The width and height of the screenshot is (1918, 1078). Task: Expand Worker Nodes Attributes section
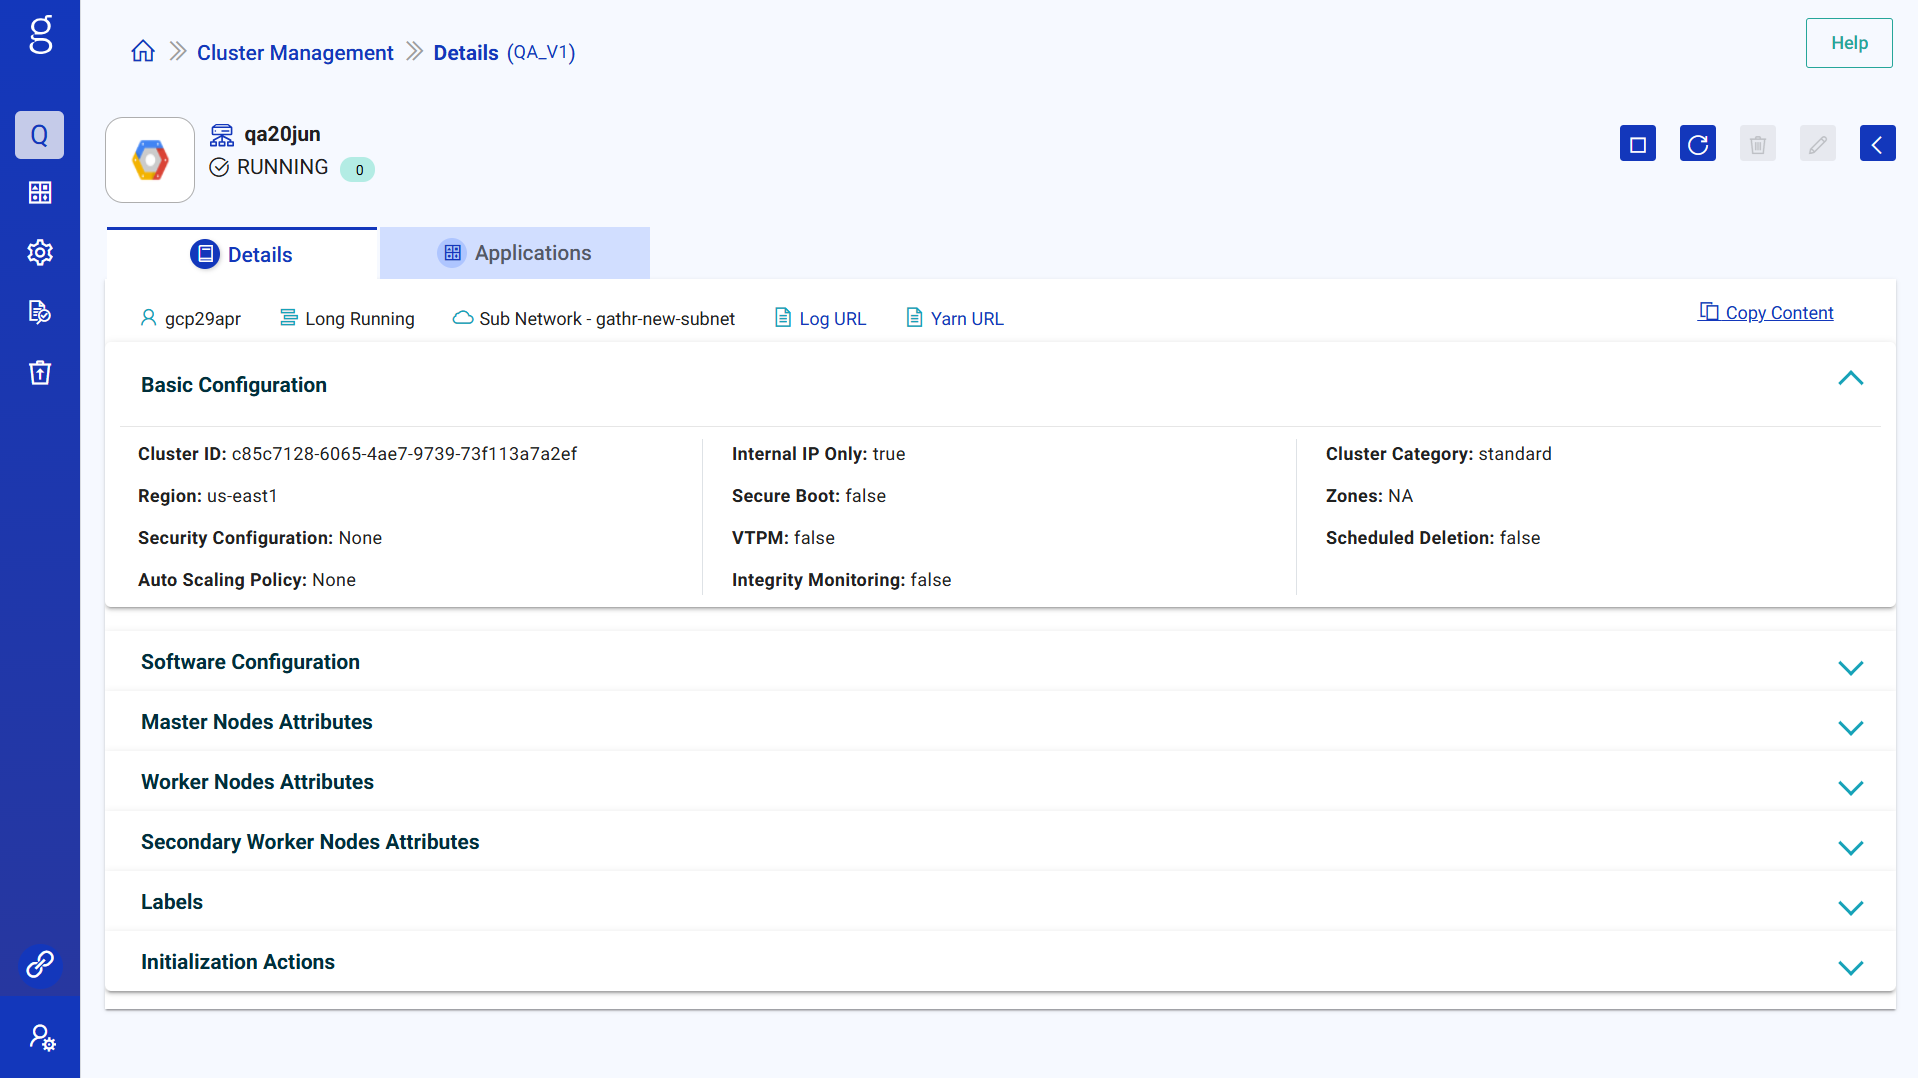tap(1850, 788)
